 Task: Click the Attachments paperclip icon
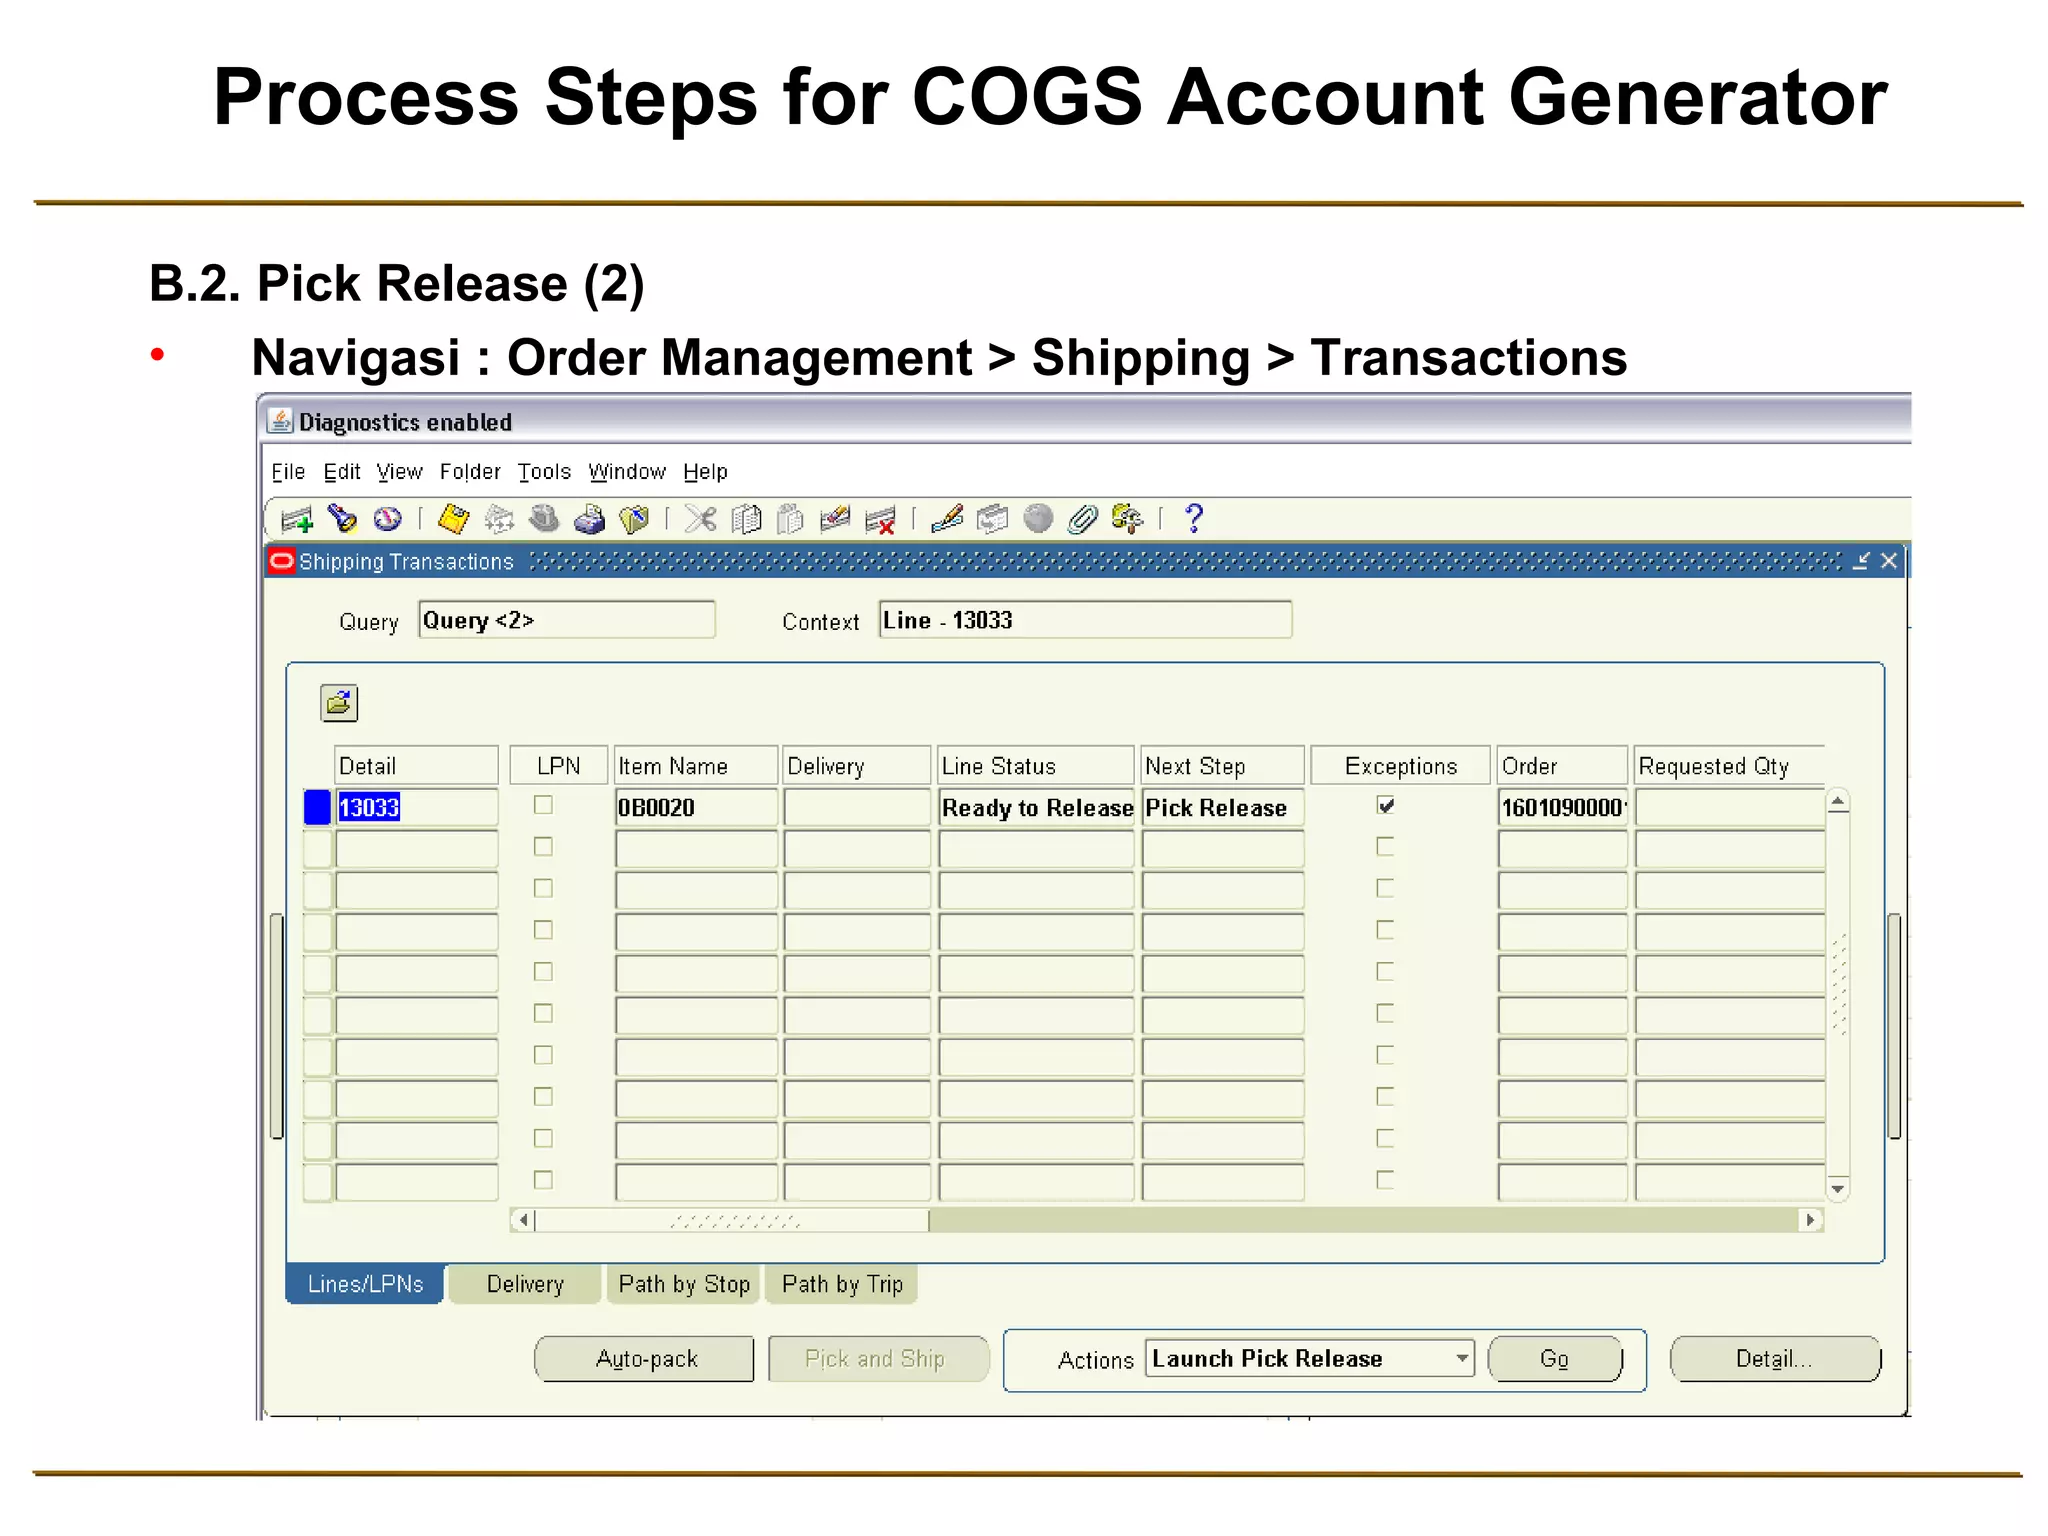[1083, 519]
